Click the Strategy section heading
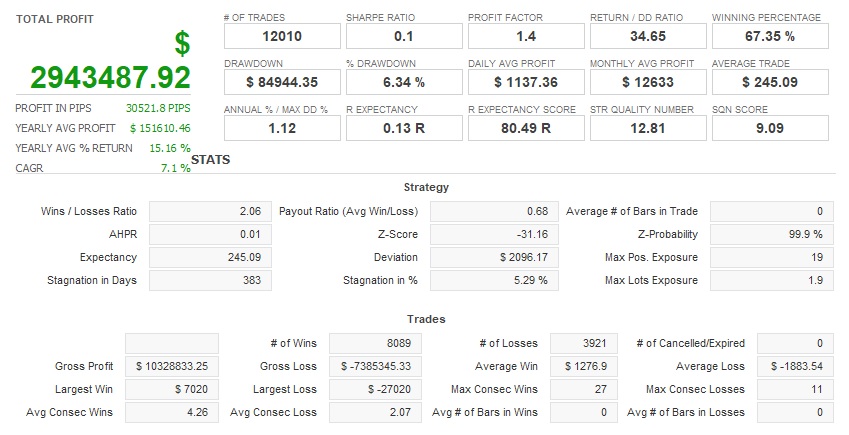Viewport: 849px width, 435px height. tap(426, 187)
